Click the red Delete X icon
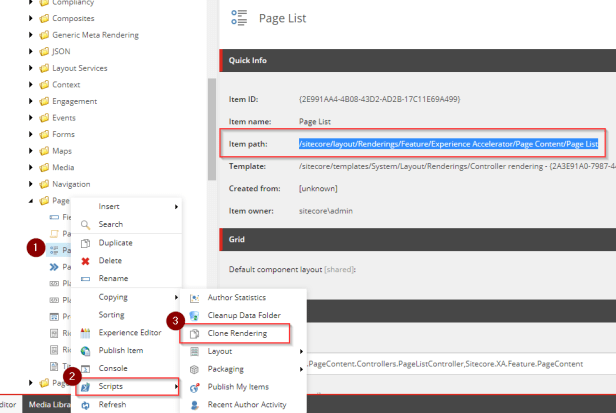616x413 pixels. pos(85,260)
